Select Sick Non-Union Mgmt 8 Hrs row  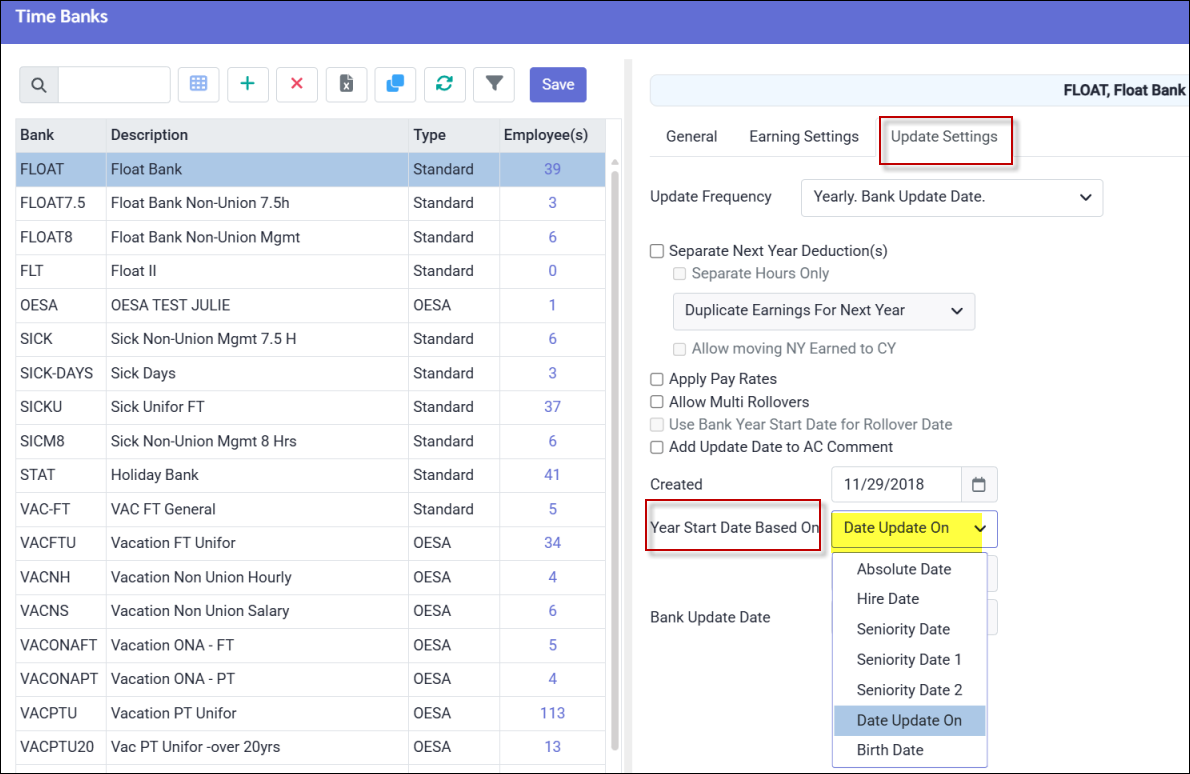pos(310,441)
